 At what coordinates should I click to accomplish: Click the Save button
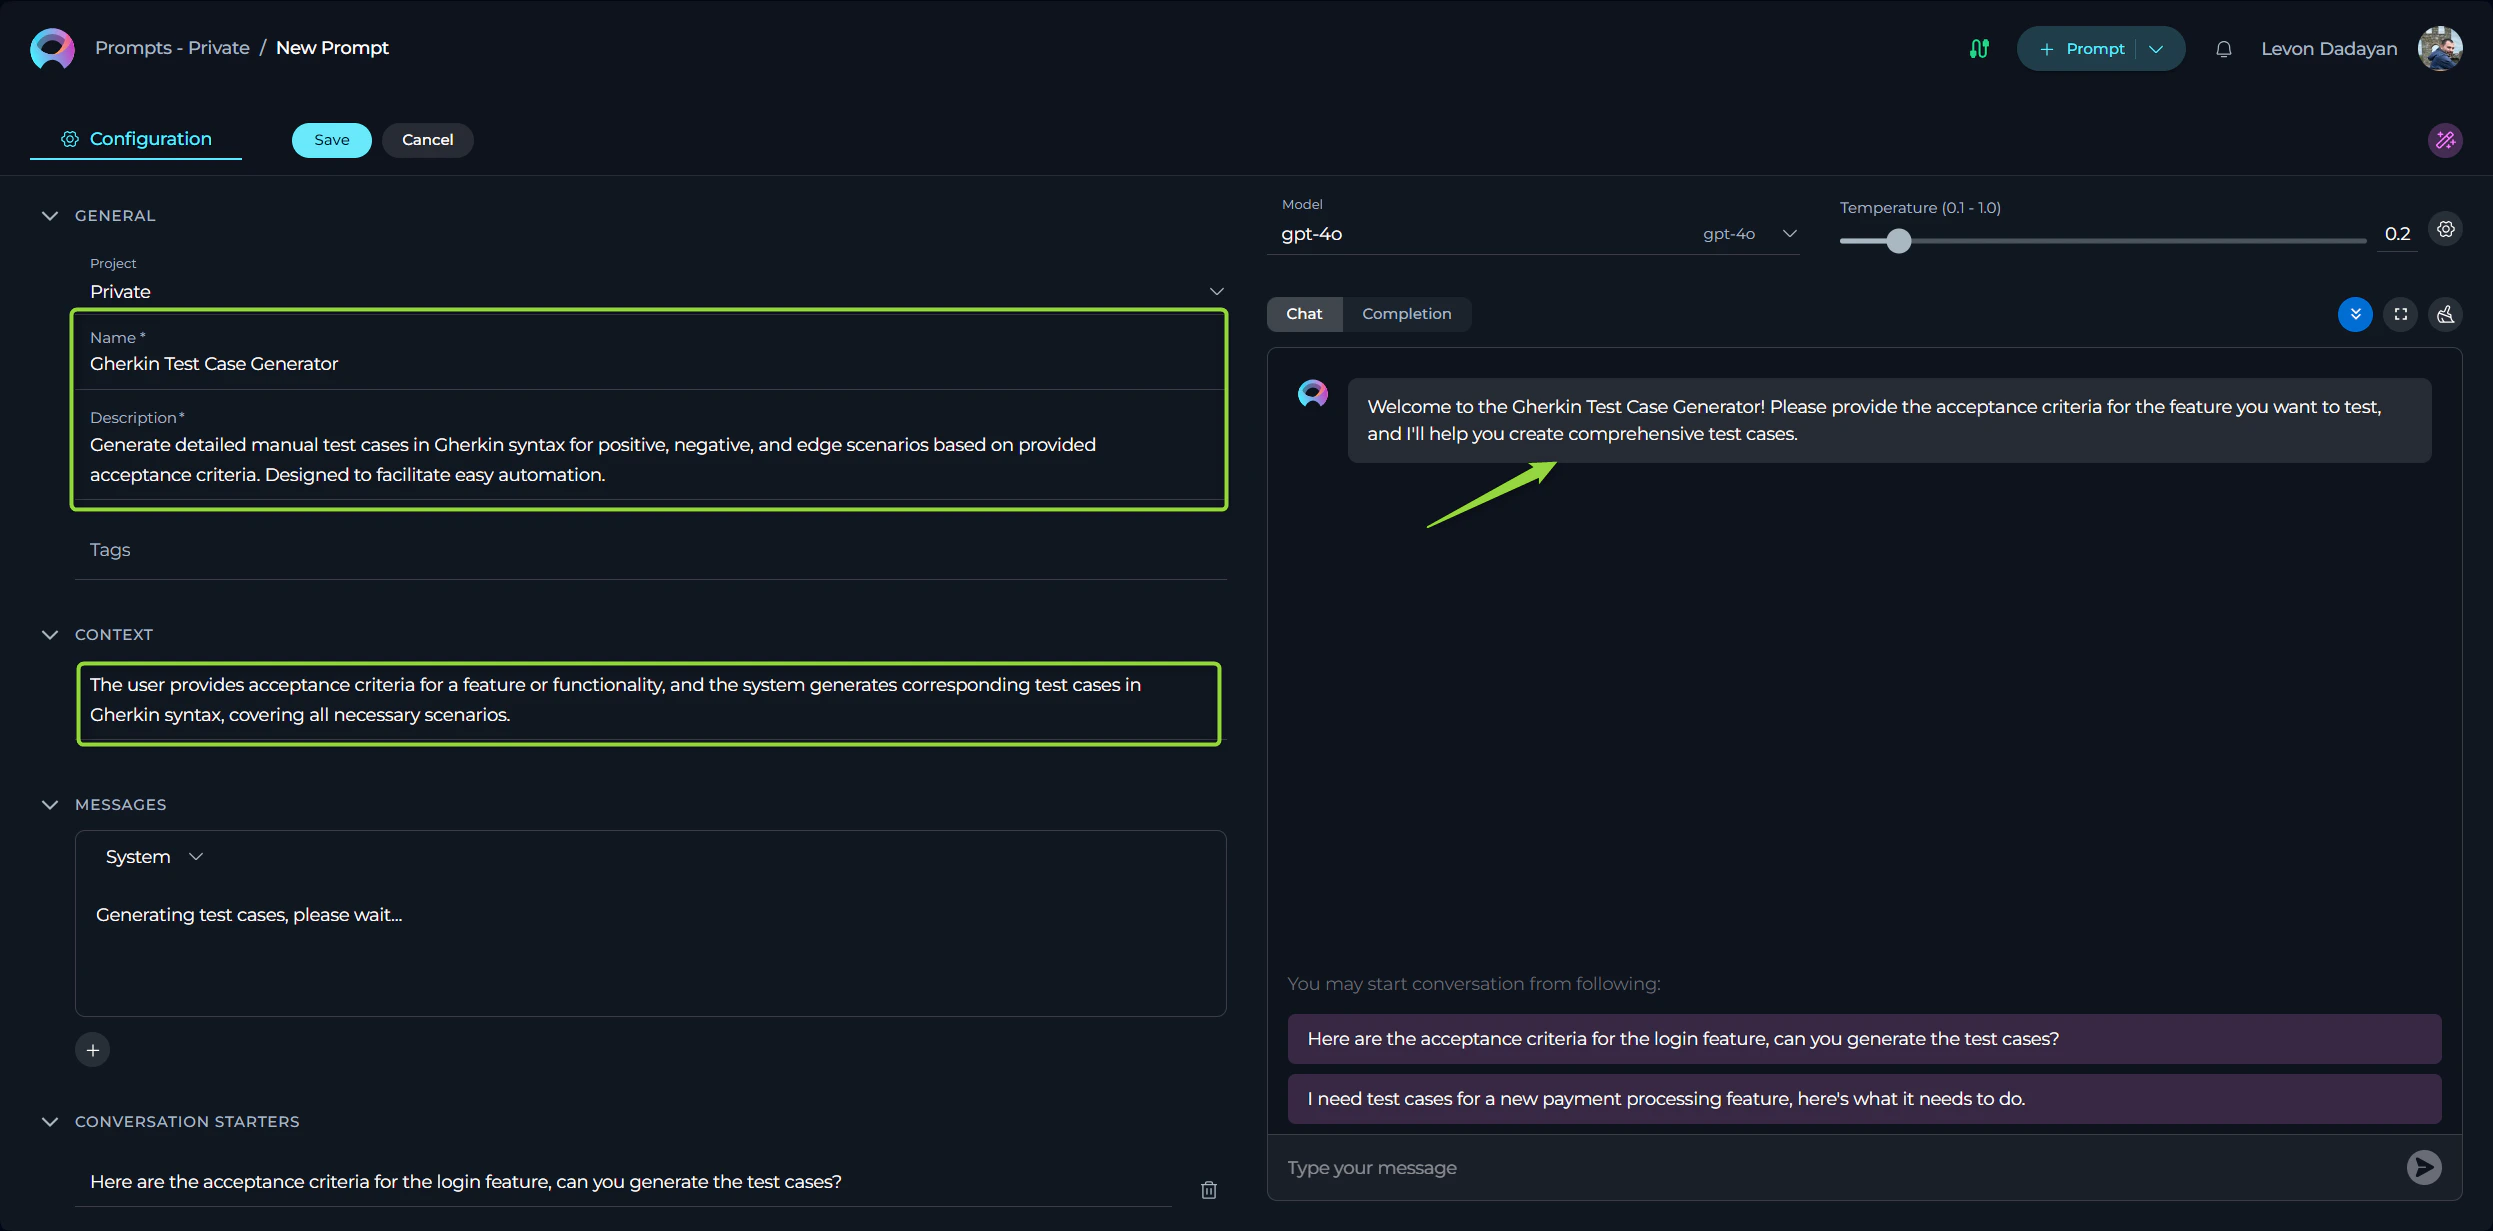331,140
